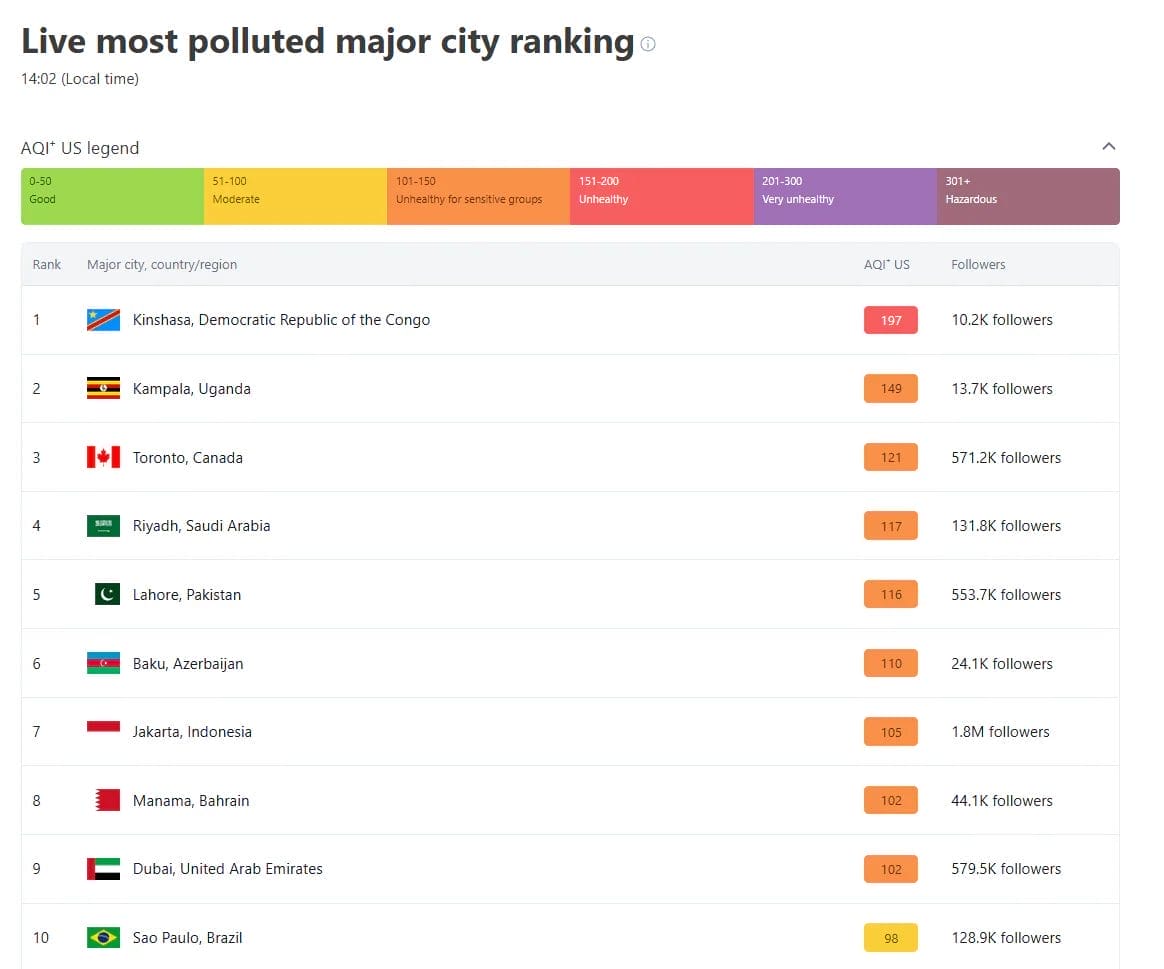Click Sao Paulo's yellow 98 AQI badge

(x=890, y=938)
